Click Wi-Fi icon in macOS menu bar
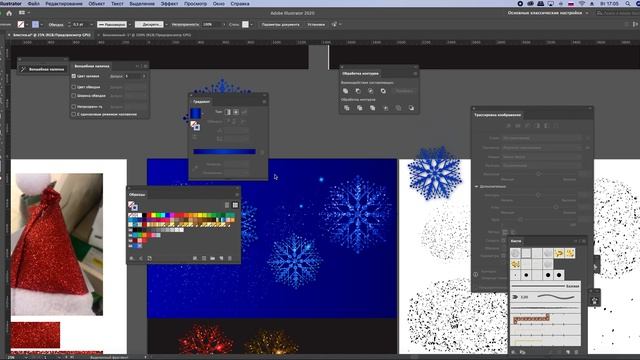Image resolution: width=640 pixels, height=360 pixels. [x=582, y=4]
